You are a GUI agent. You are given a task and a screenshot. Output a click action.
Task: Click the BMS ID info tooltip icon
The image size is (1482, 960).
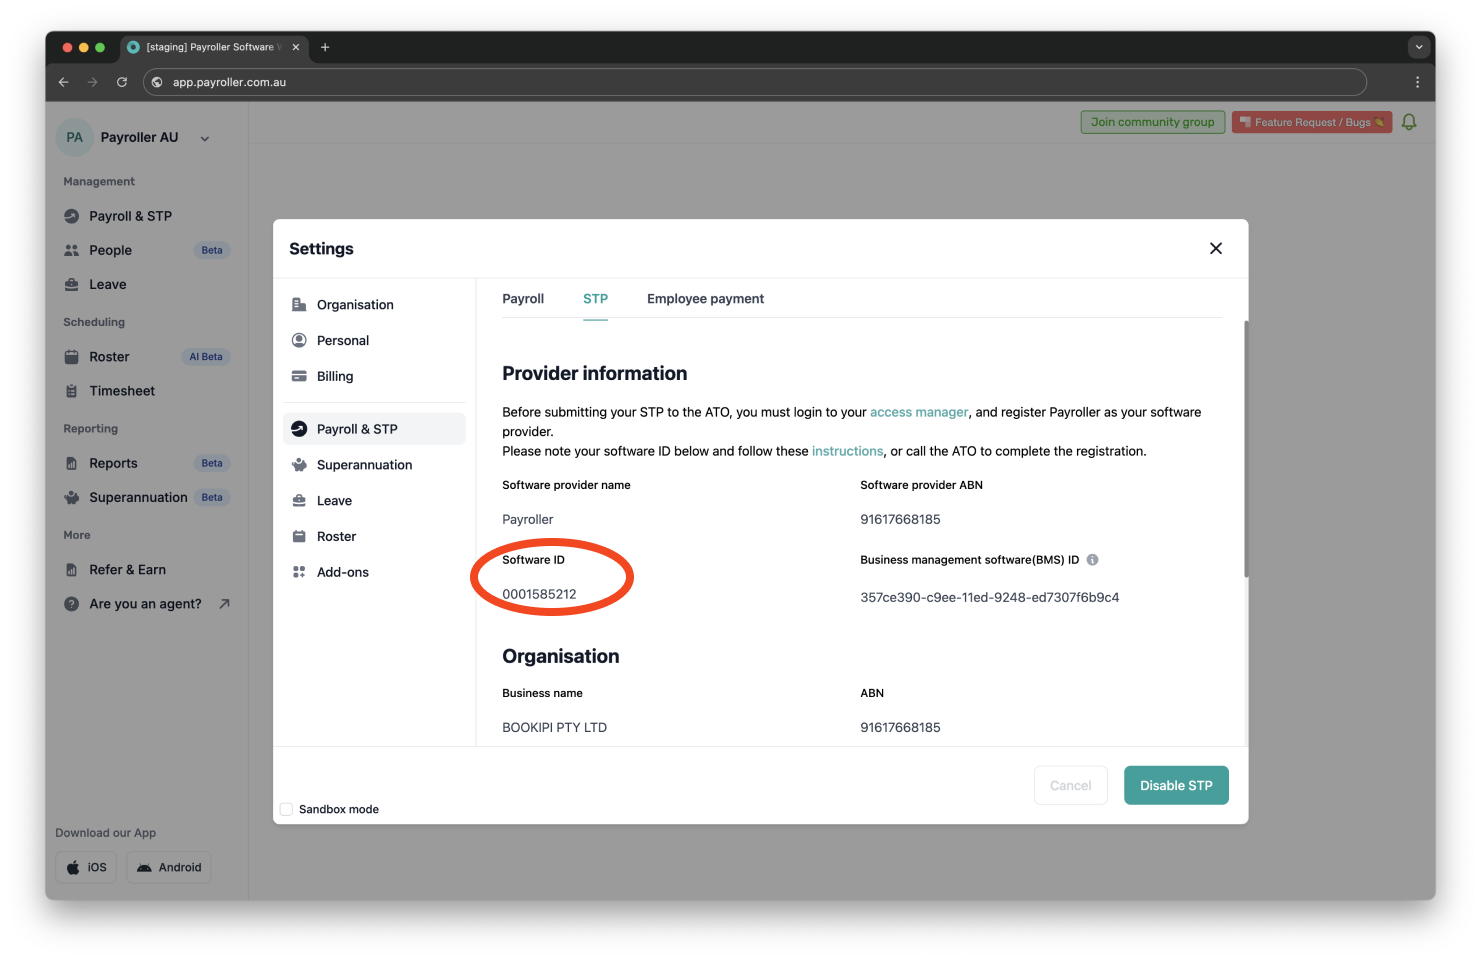1092,560
